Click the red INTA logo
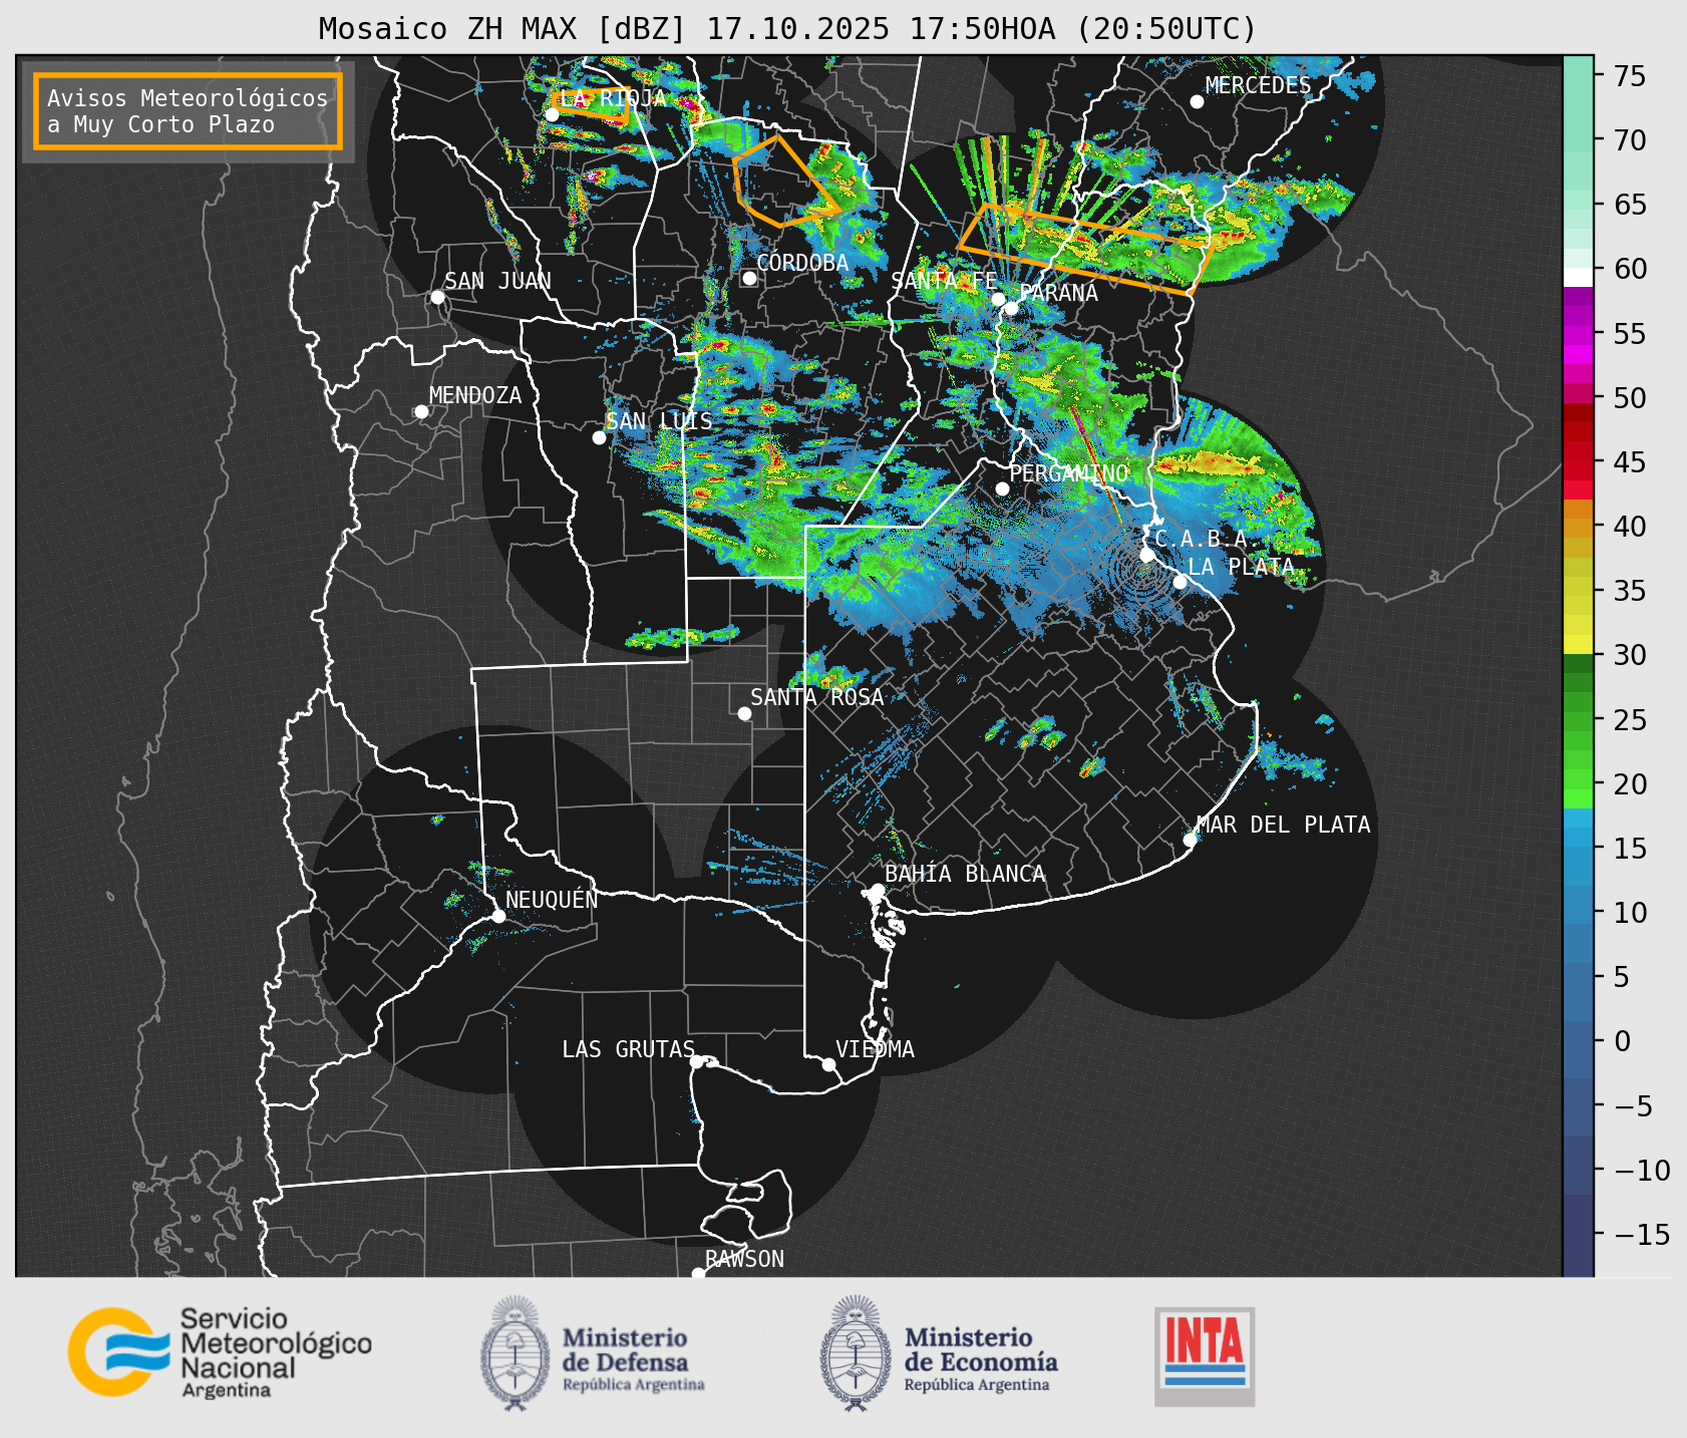 coord(1204,1355)
